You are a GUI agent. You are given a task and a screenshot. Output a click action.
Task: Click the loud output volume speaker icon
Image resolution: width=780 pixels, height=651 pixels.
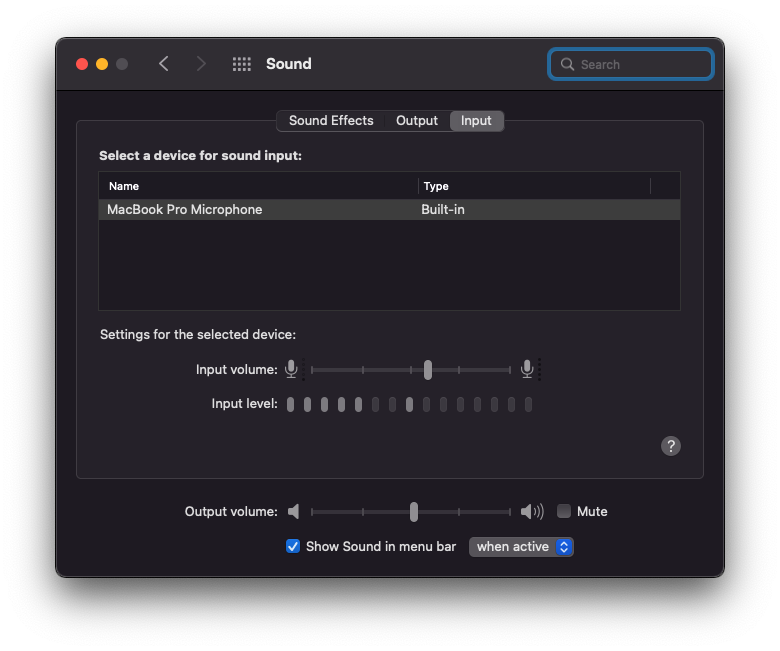tap(532, 511)
